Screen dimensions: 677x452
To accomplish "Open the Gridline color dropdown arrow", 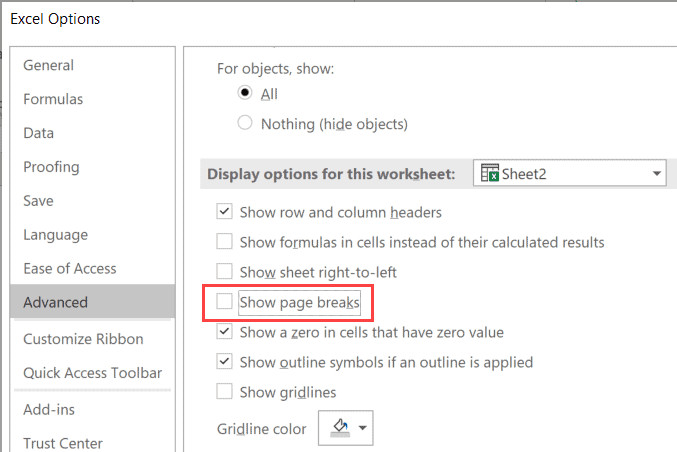I will click(x=362, y=429).
